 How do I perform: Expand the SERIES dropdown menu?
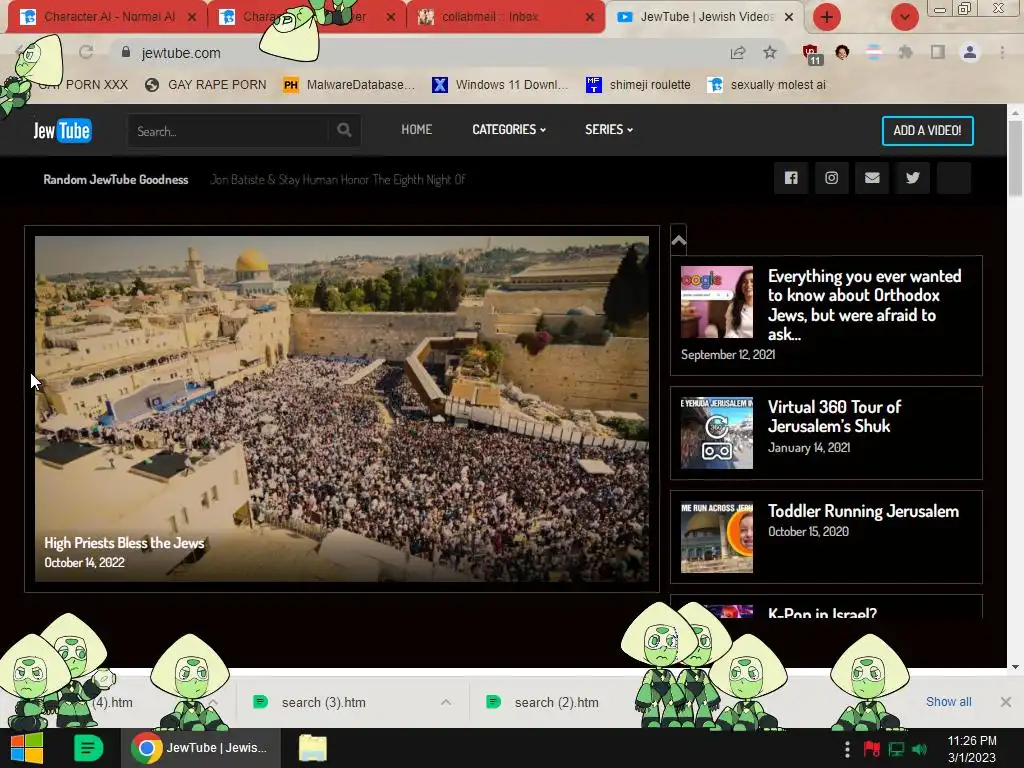pos(609,129)
